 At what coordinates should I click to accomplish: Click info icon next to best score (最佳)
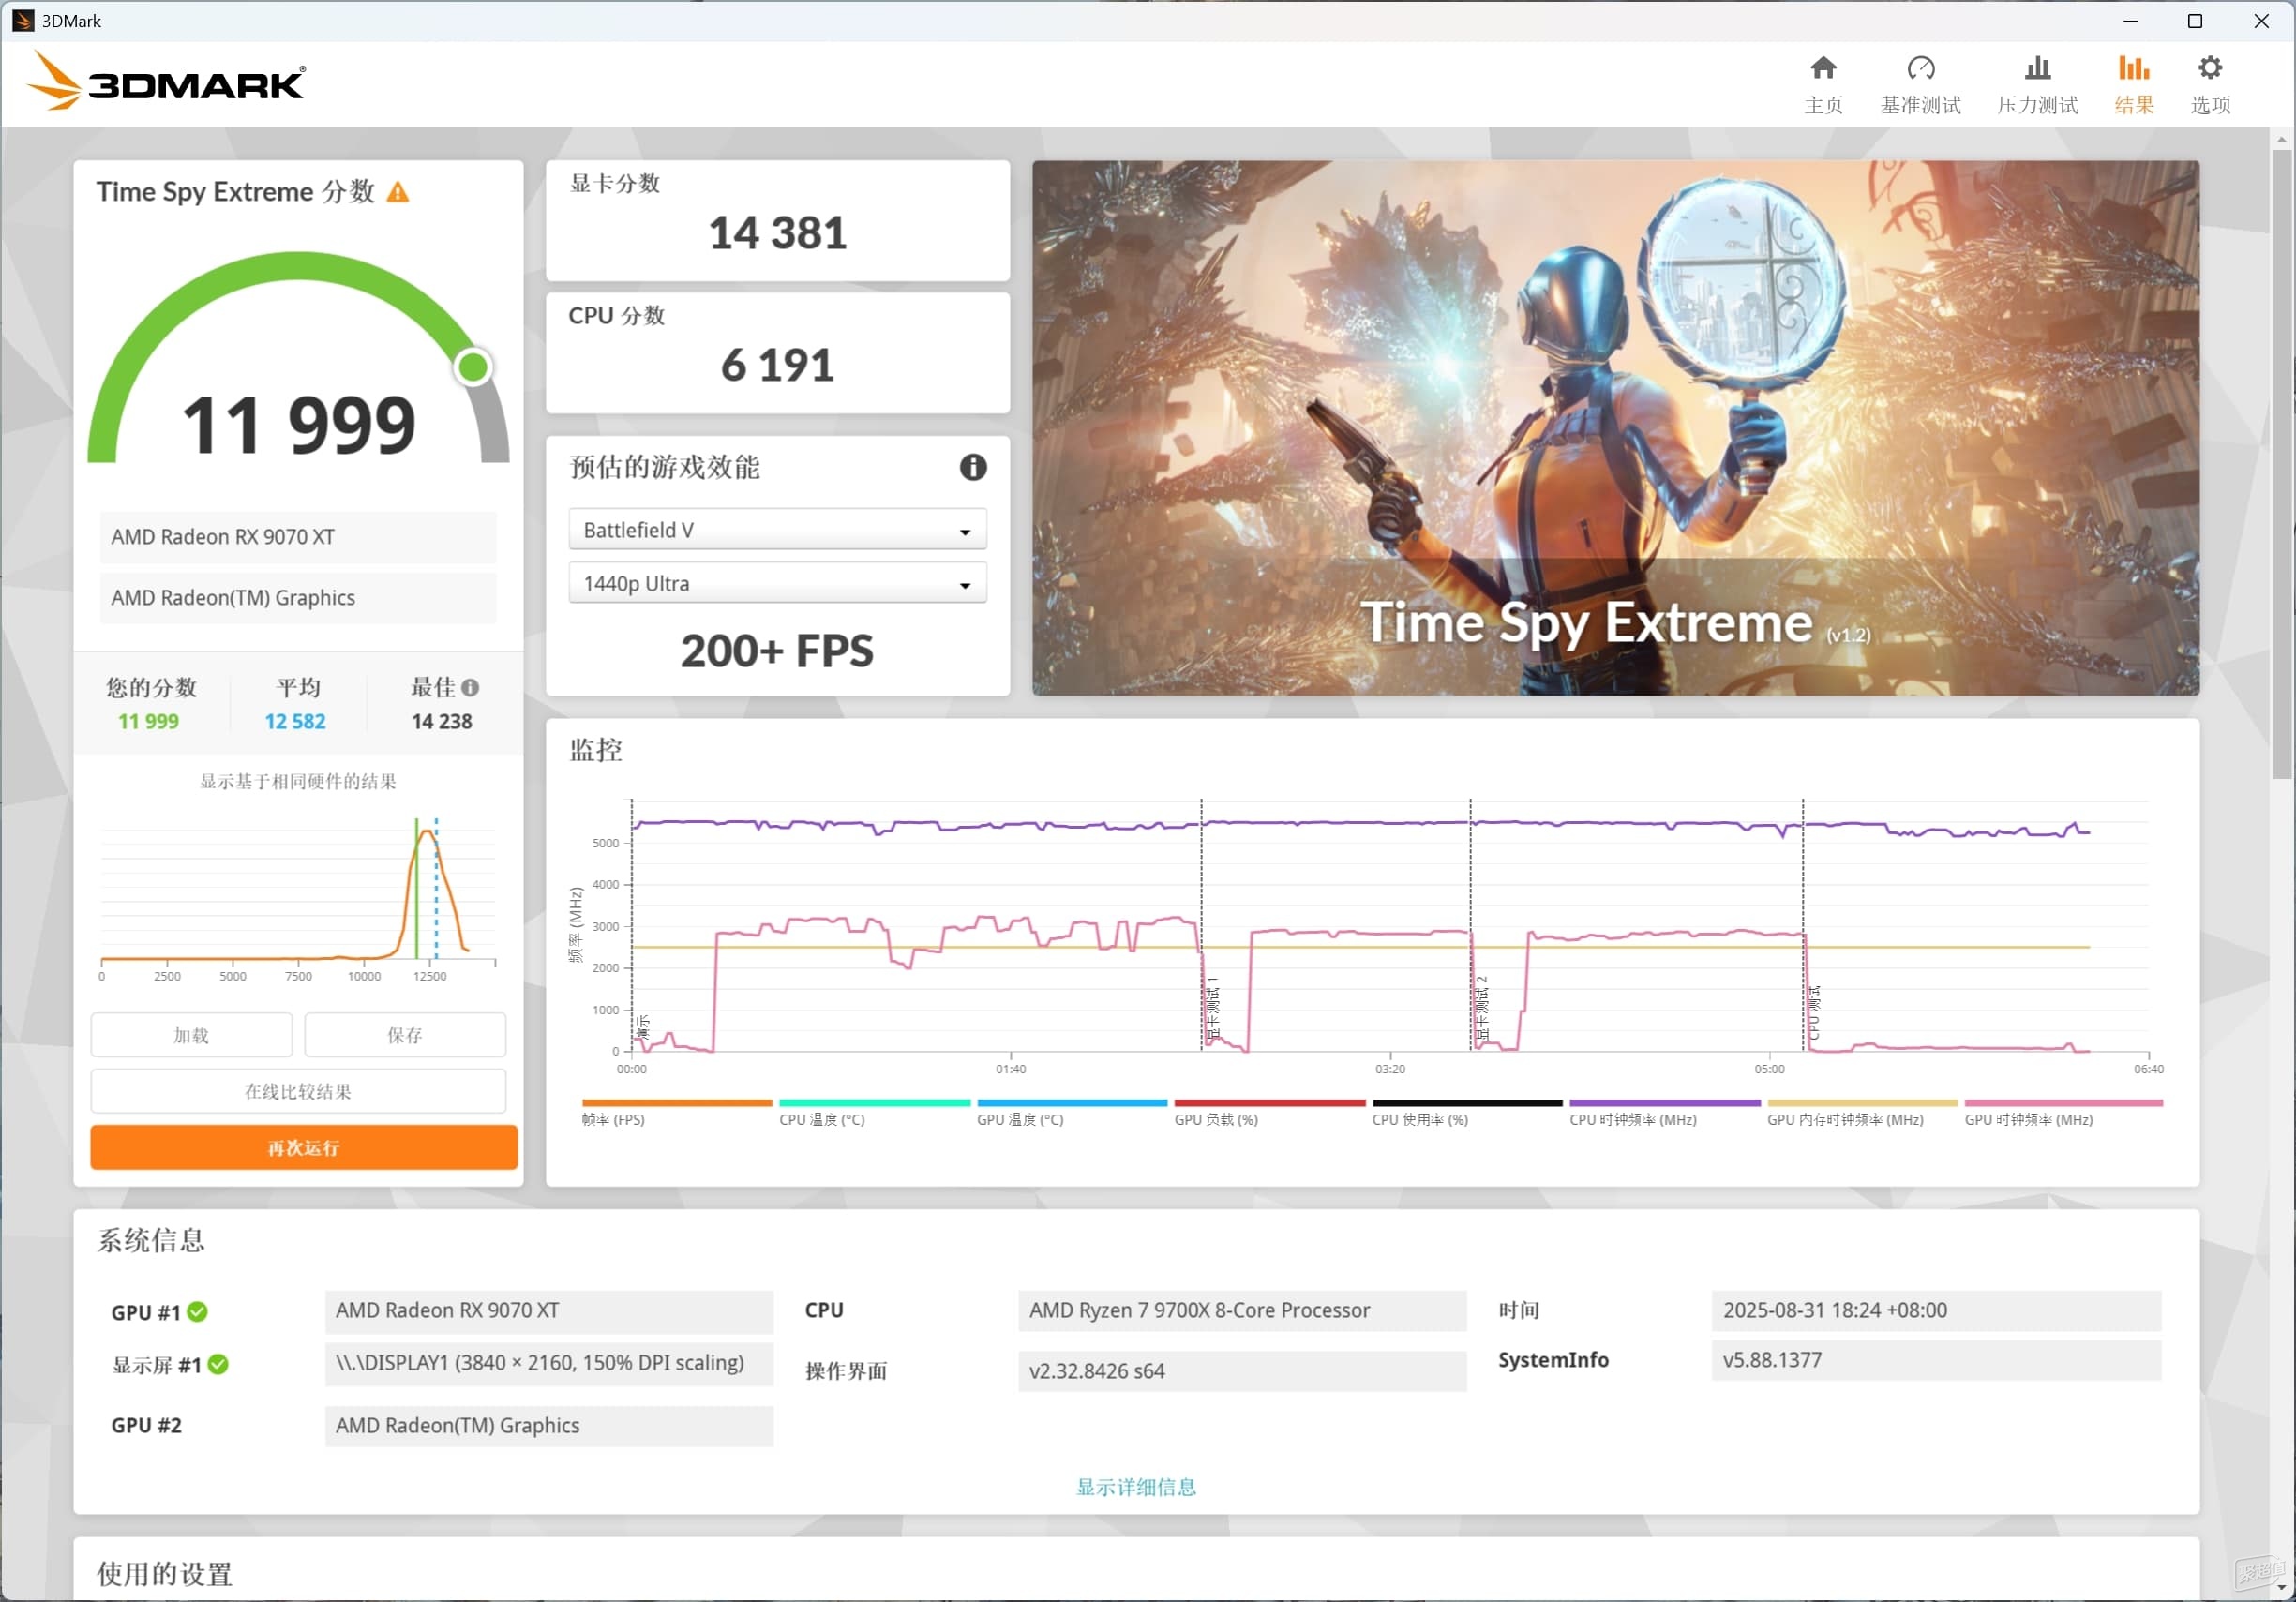click(x=470, y=688)
